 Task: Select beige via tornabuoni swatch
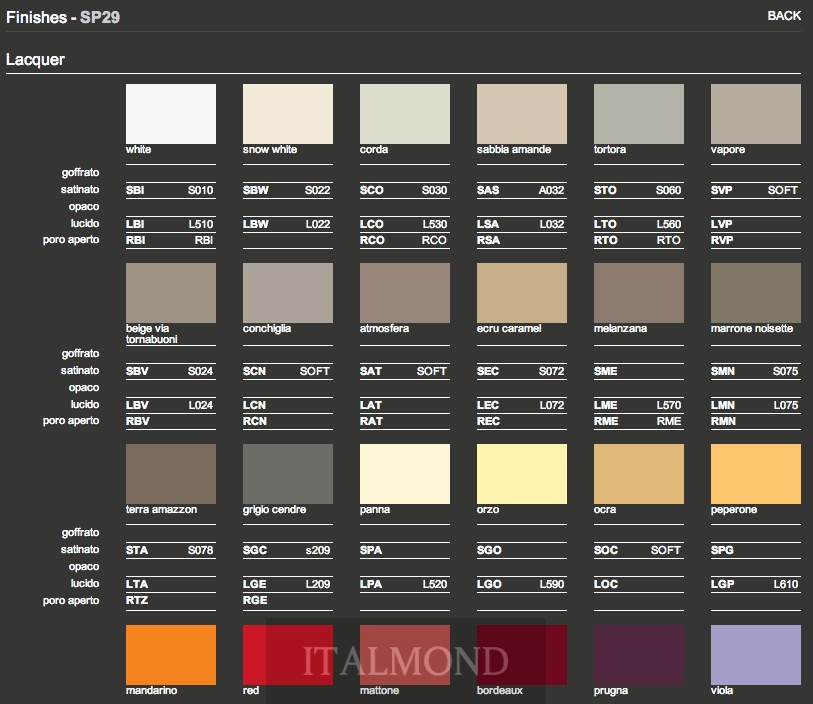[171, 293]
